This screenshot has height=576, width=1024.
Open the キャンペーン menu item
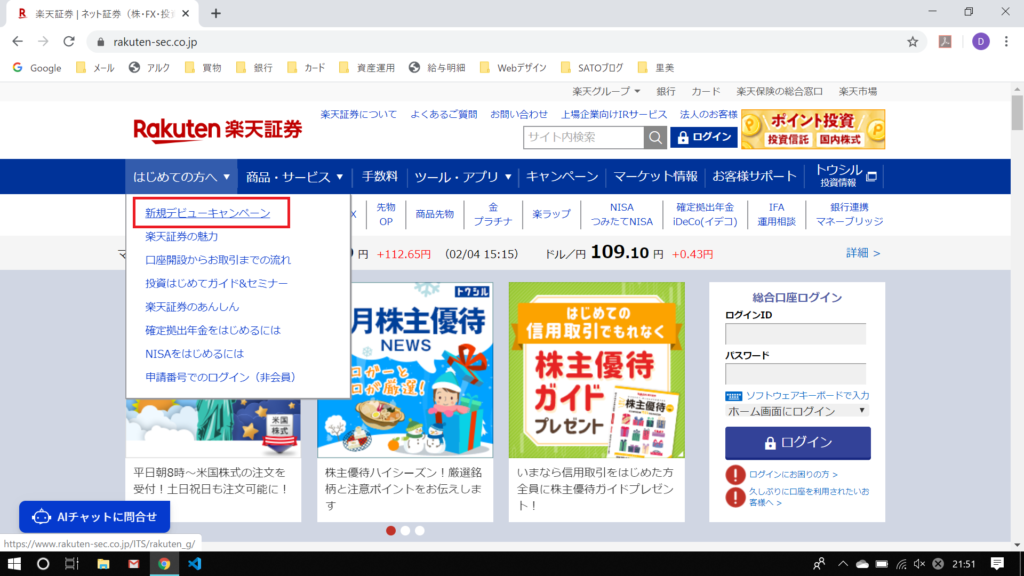(562, 176)
